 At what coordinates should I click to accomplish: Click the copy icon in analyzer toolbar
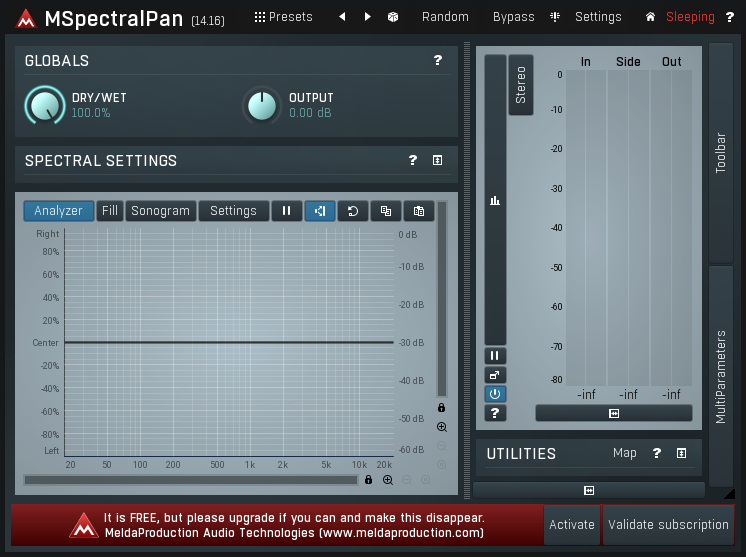point(385,211)
